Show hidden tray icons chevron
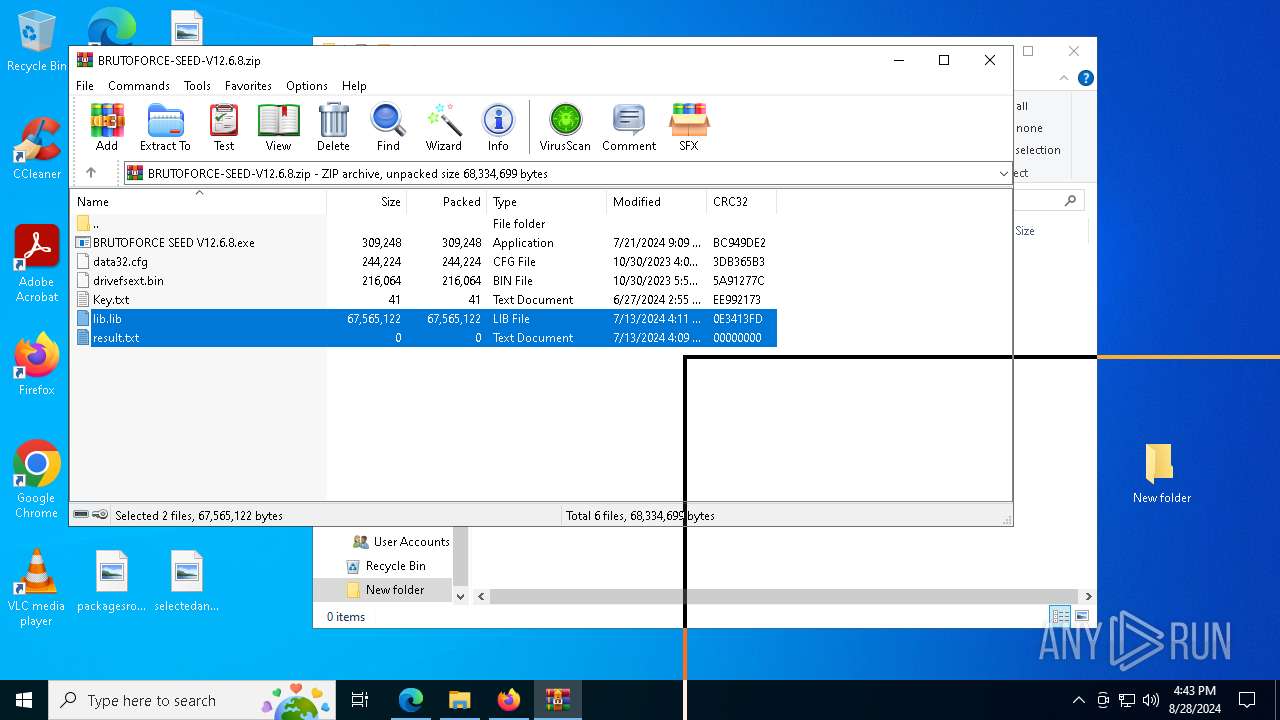Image resolution: width=1280 pixels, height=720 pixels. click(1078, 700)
